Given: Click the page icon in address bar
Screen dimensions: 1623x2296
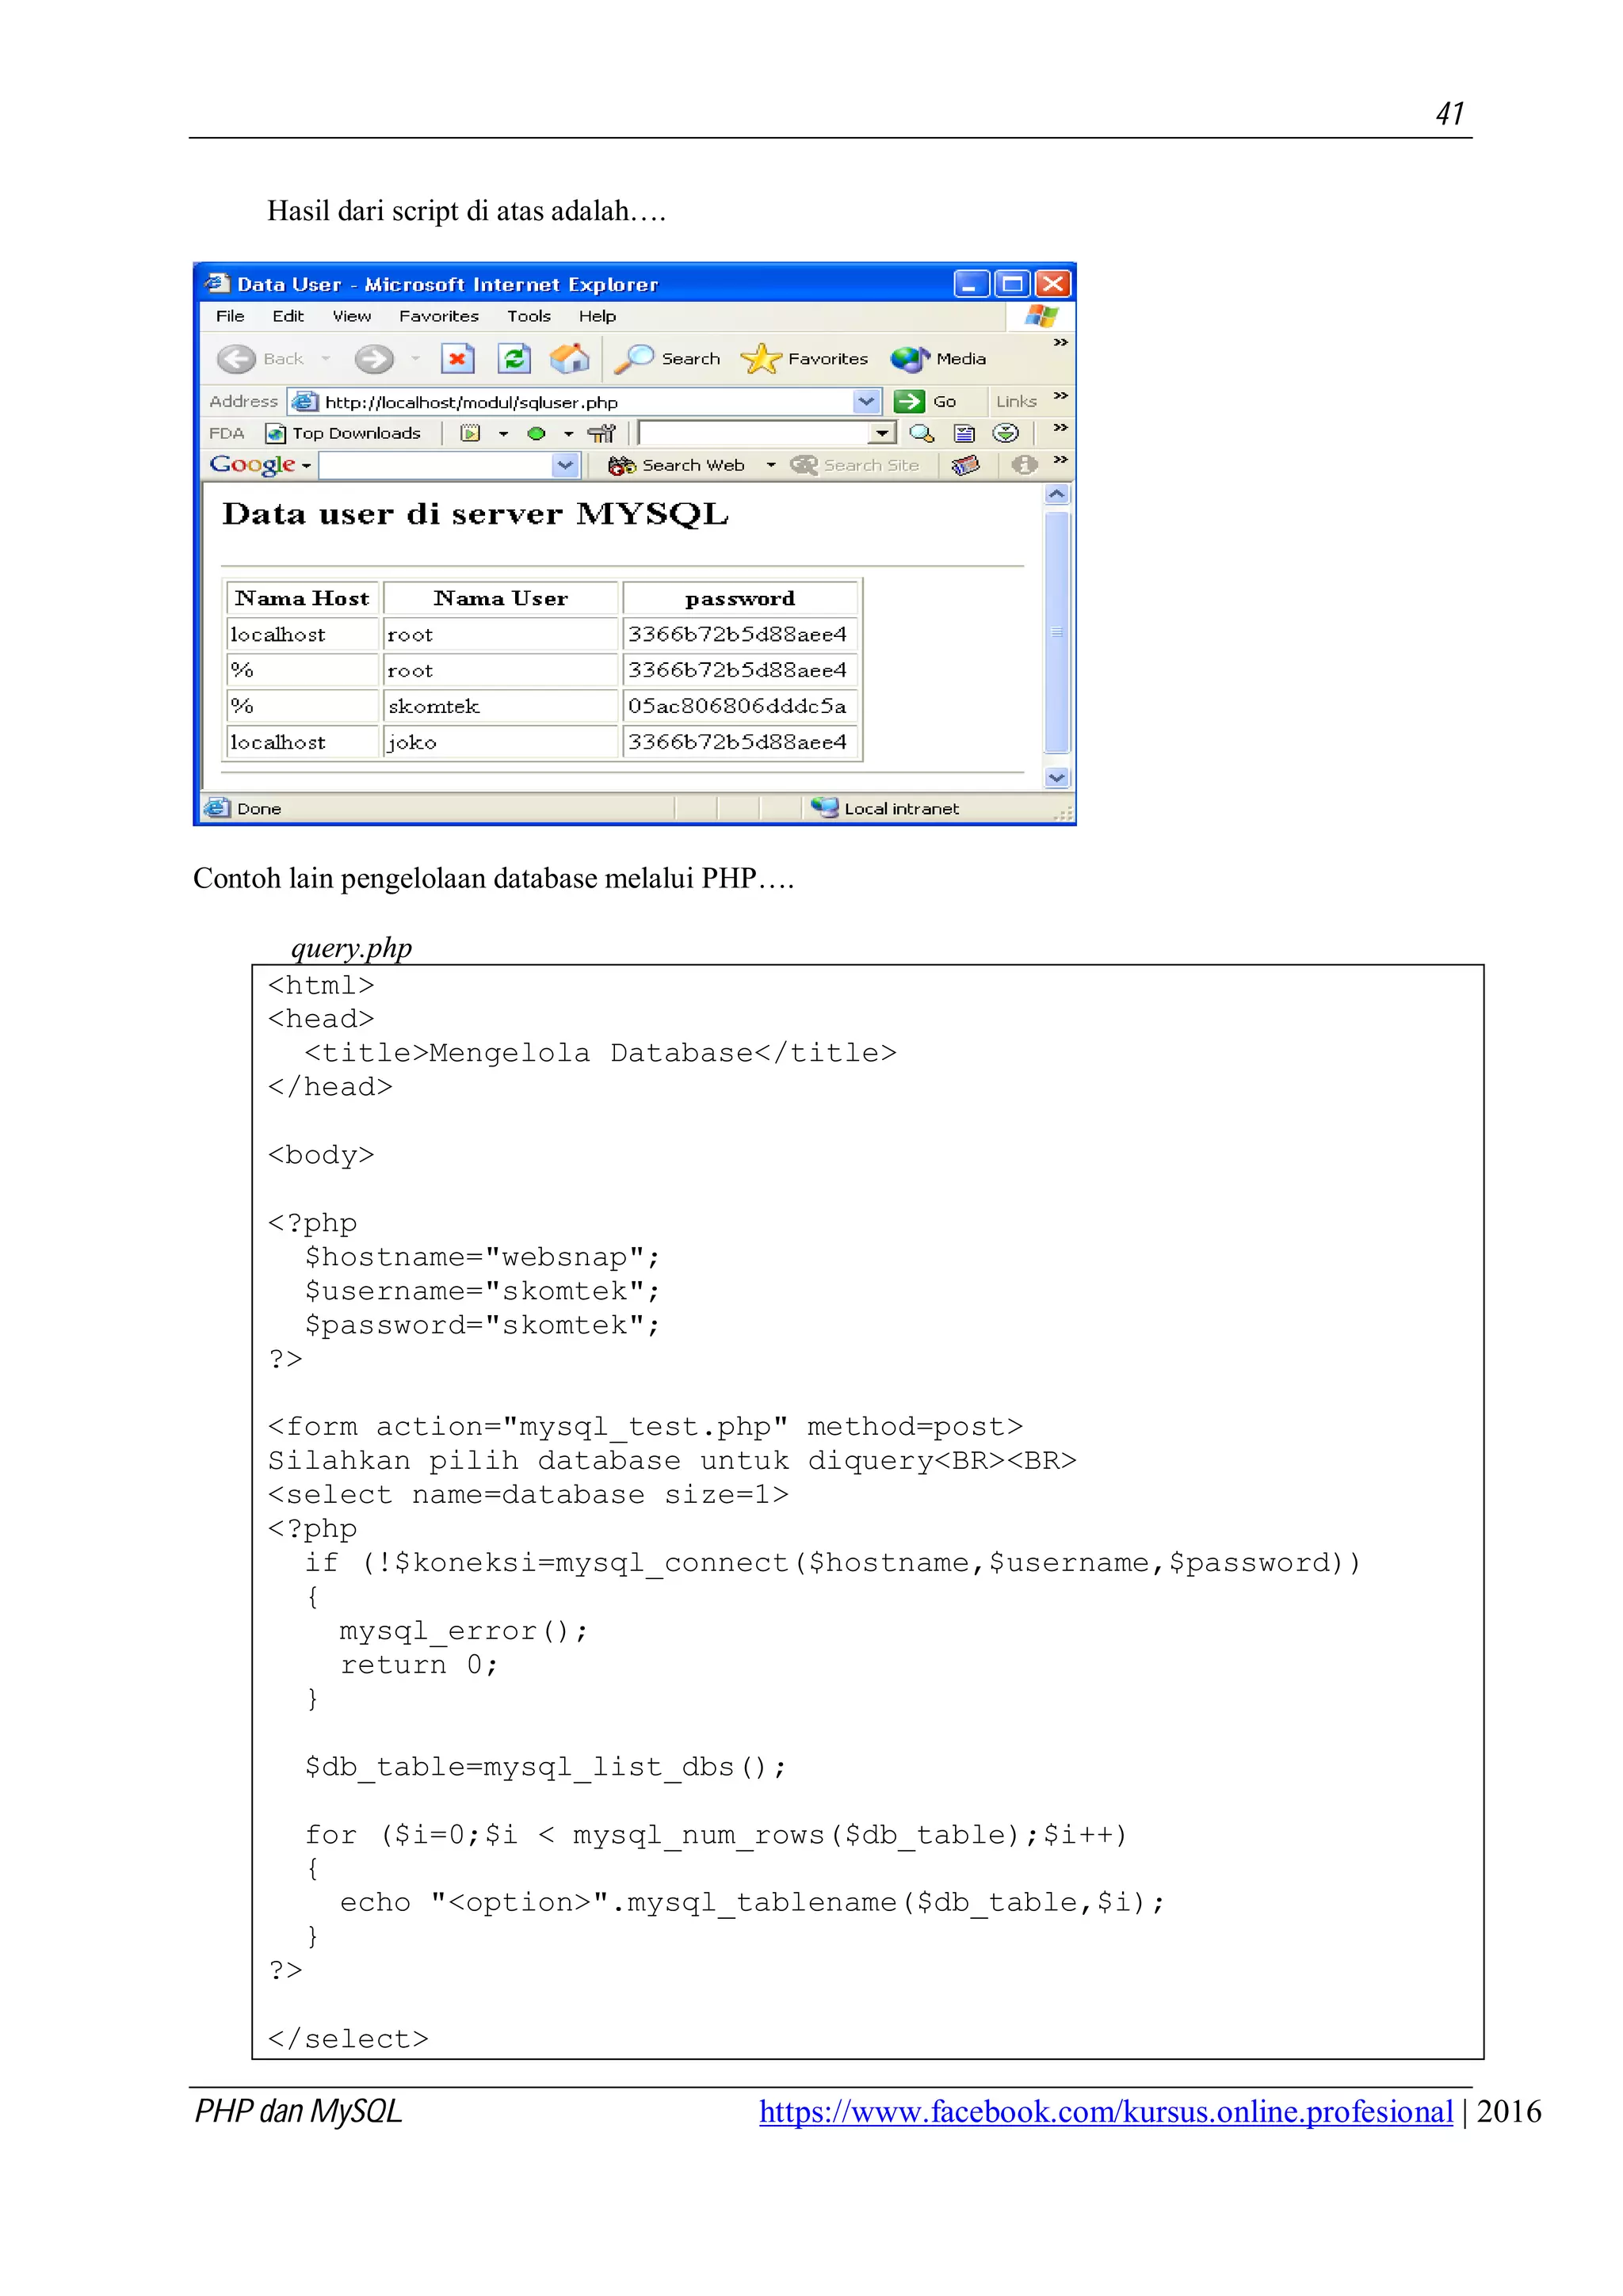Looking at the screenshot, I should coord(305,402).
